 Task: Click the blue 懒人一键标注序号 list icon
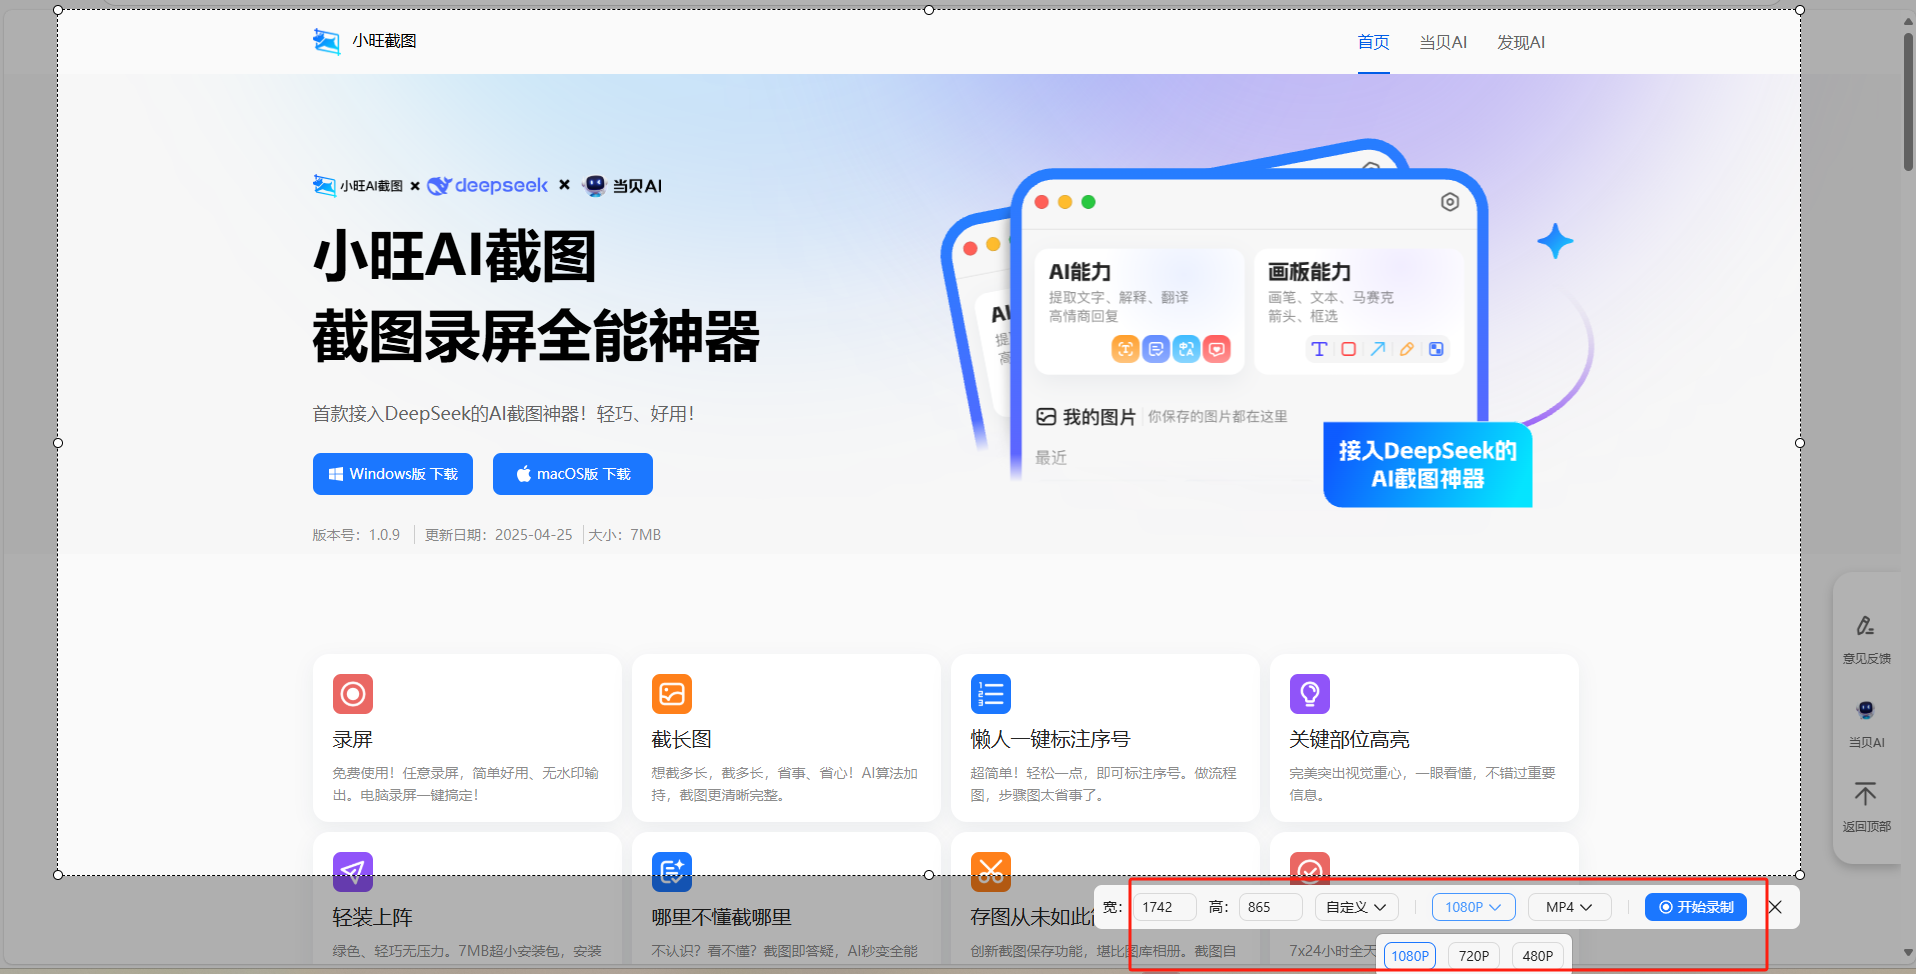(x=991, y=694)
